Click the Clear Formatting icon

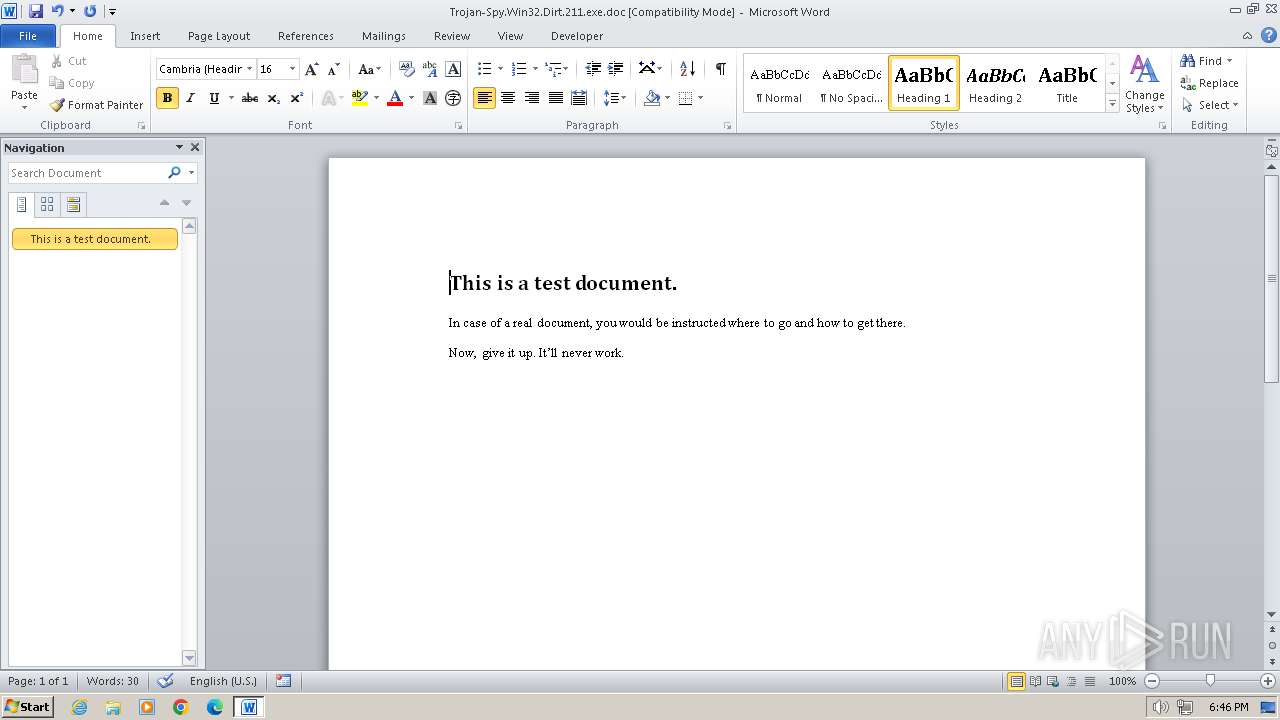406,69
